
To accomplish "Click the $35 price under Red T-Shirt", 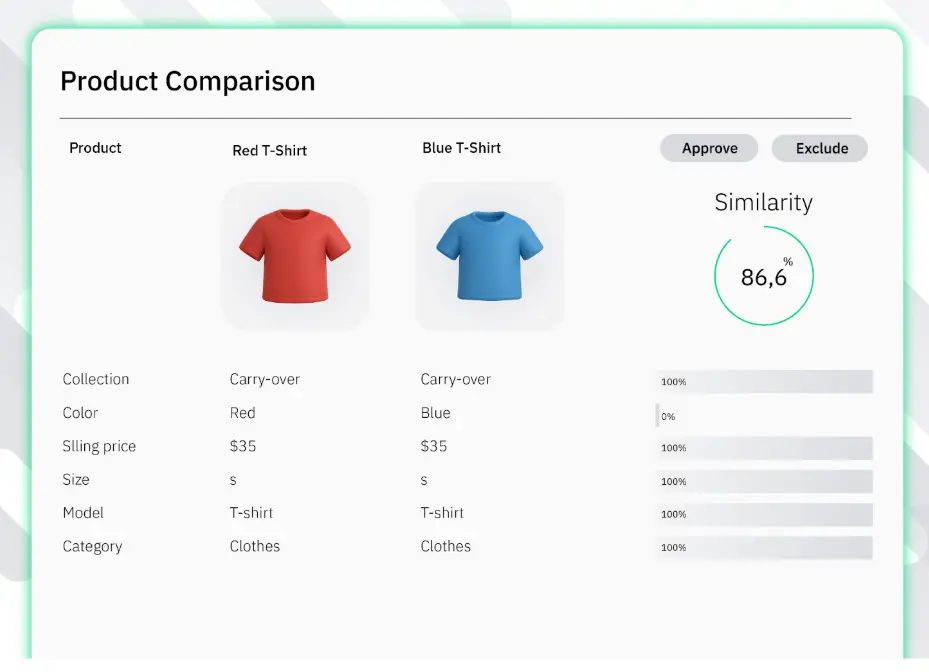I will (x=243, y=446).
